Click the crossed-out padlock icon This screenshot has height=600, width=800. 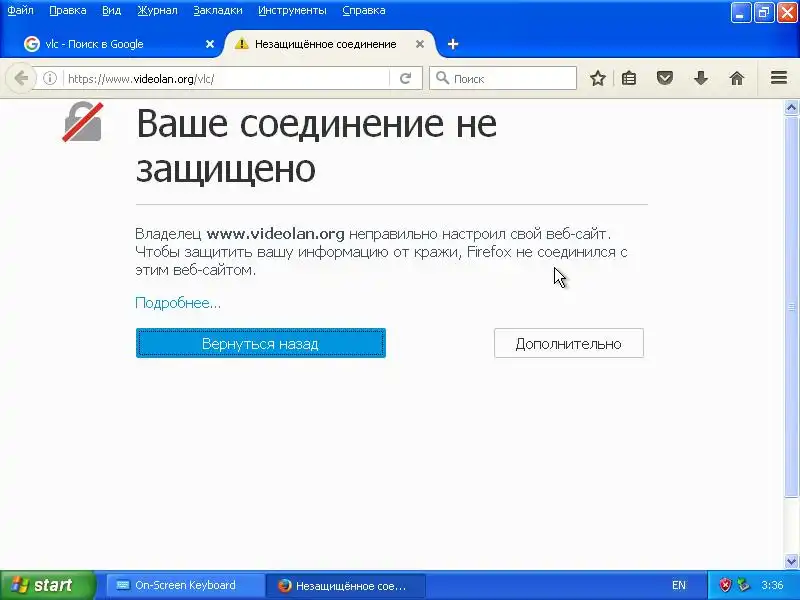(x=83, y=122)
